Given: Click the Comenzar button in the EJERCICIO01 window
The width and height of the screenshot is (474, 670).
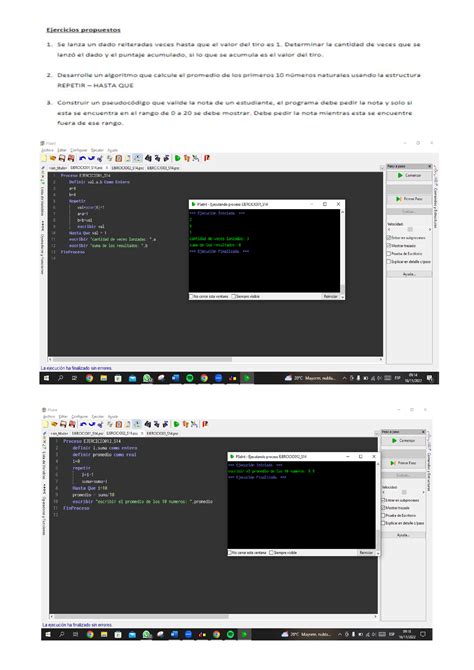Looking at the screenshot, I should click(409, 176).
